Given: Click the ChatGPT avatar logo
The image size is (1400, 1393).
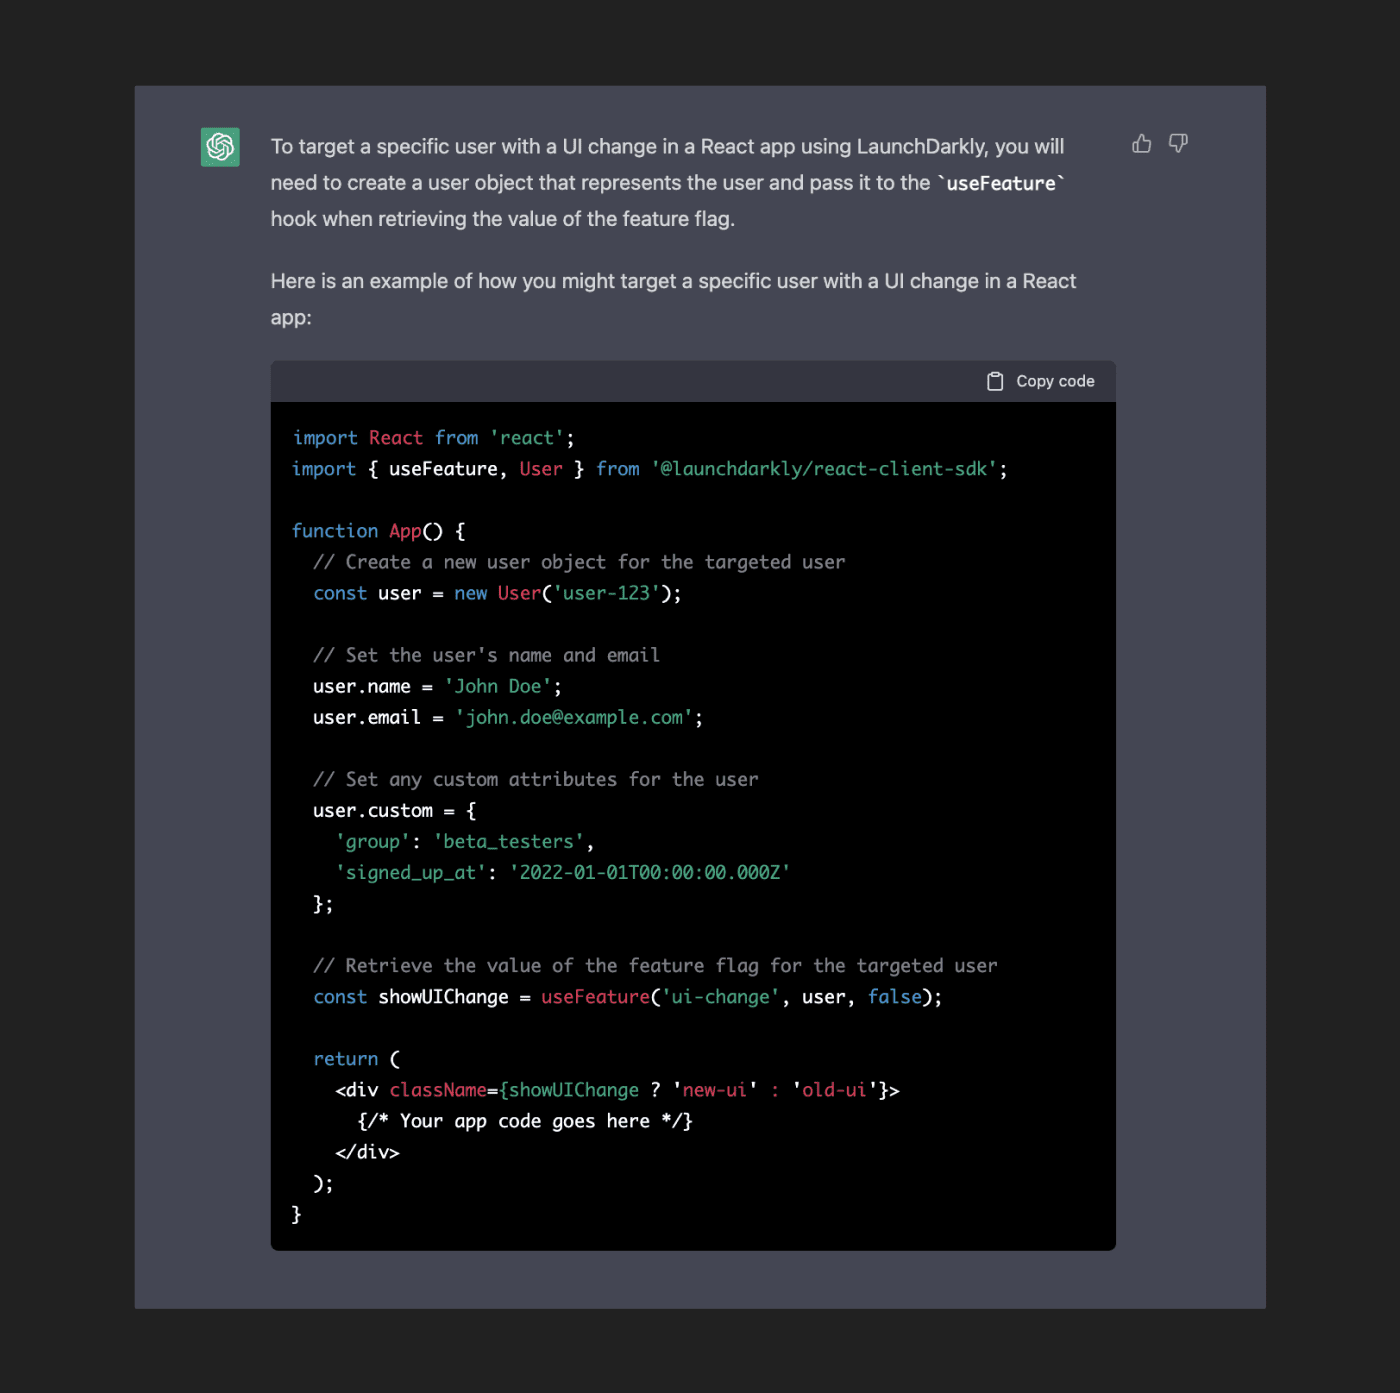Looking at the screenshot, I should click(x=220, y=147).
